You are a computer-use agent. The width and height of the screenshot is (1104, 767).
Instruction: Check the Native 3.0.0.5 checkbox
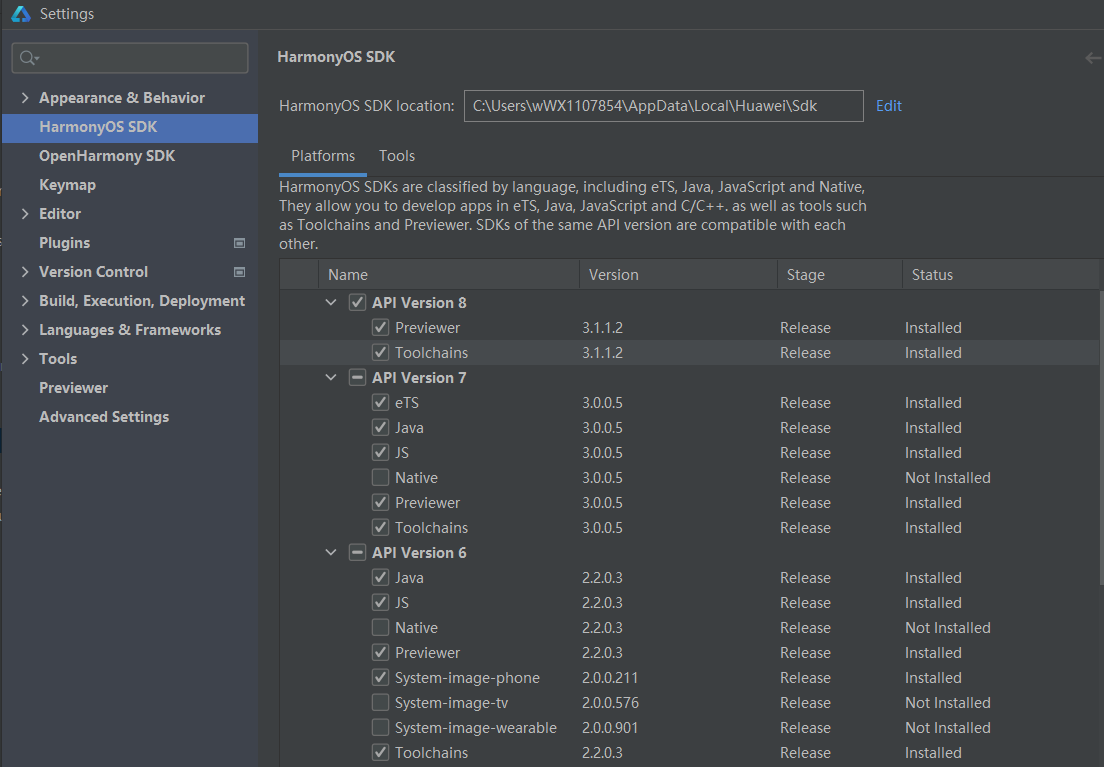pyautogui.click(x=380, y=478)
